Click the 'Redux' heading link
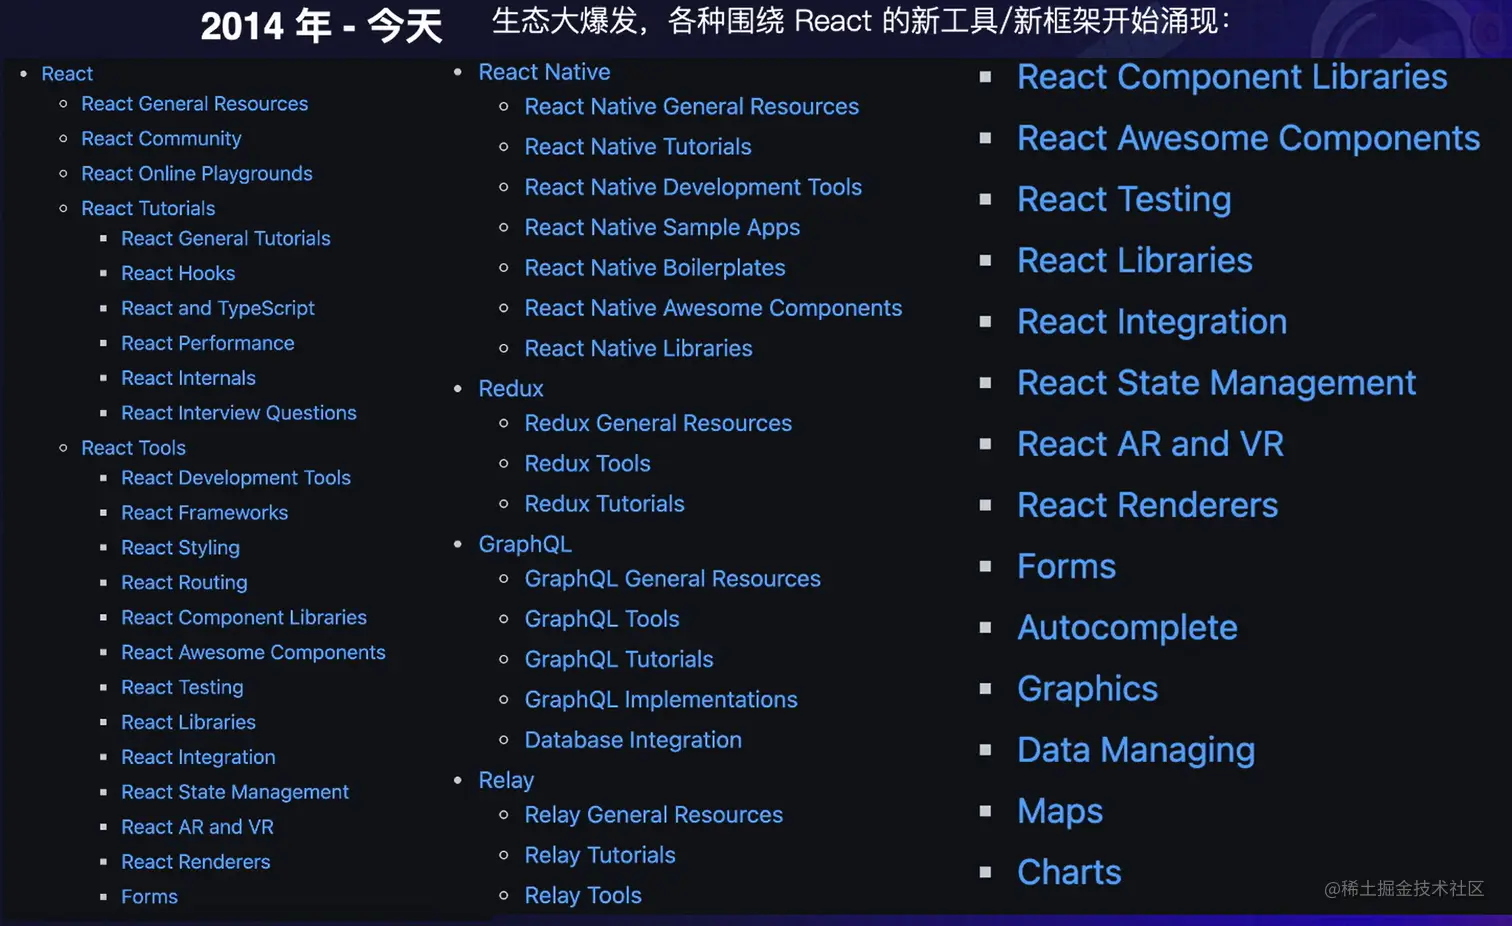1512x926 pixels. [510, 389]
